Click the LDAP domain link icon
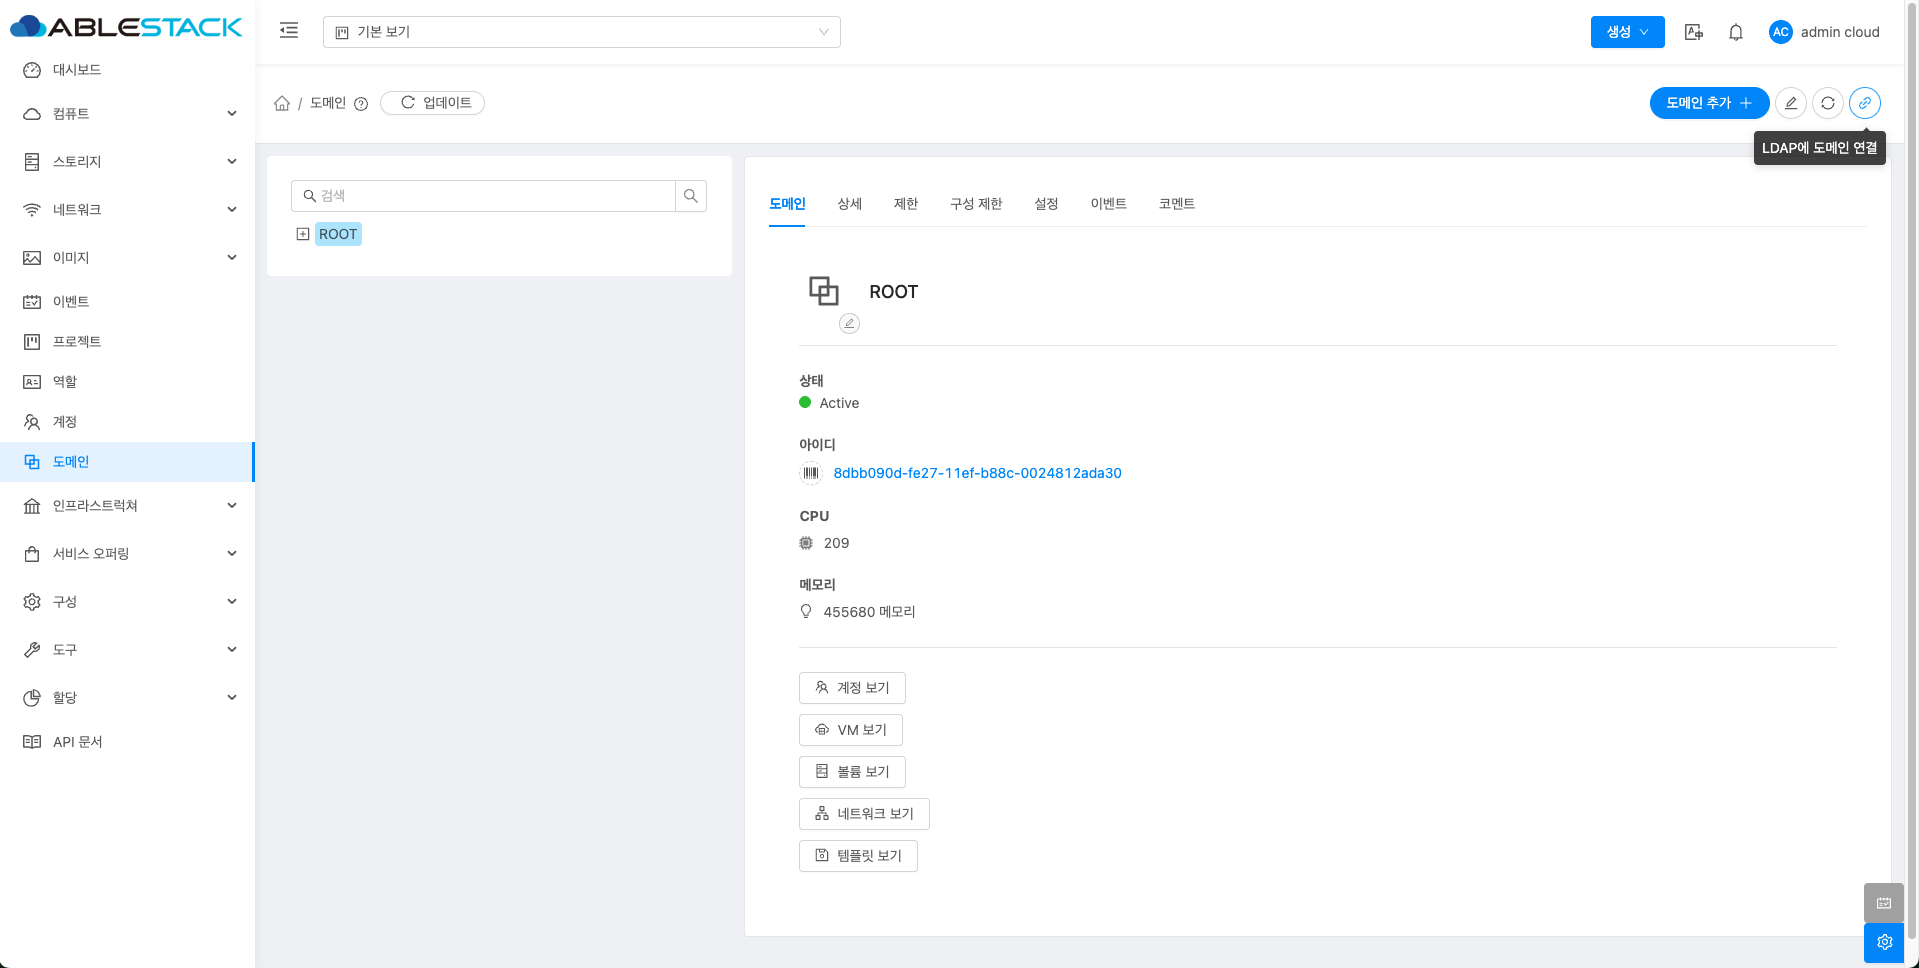 click(x=1864, y=103)
